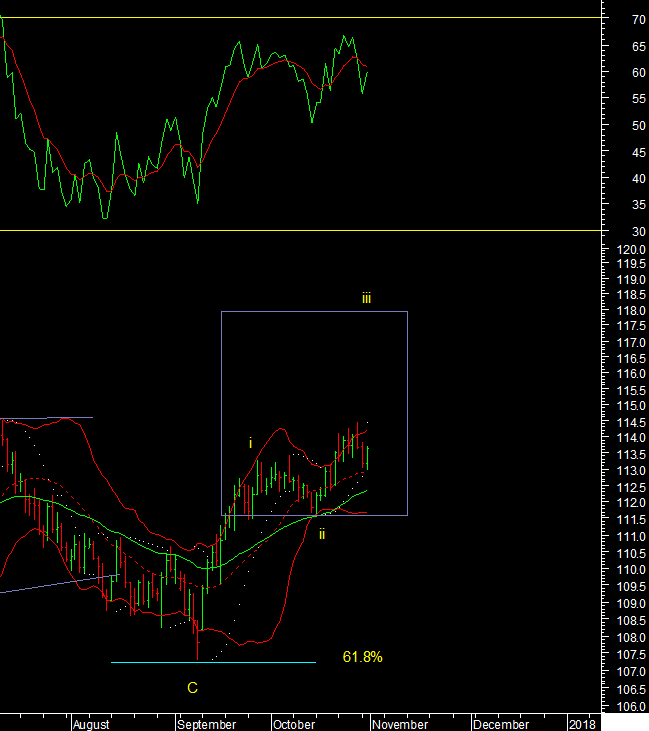This screenshot has width=649, height=731.
Task: Click the 118.0 price level on the scale
Action: (x=631, y=310)
